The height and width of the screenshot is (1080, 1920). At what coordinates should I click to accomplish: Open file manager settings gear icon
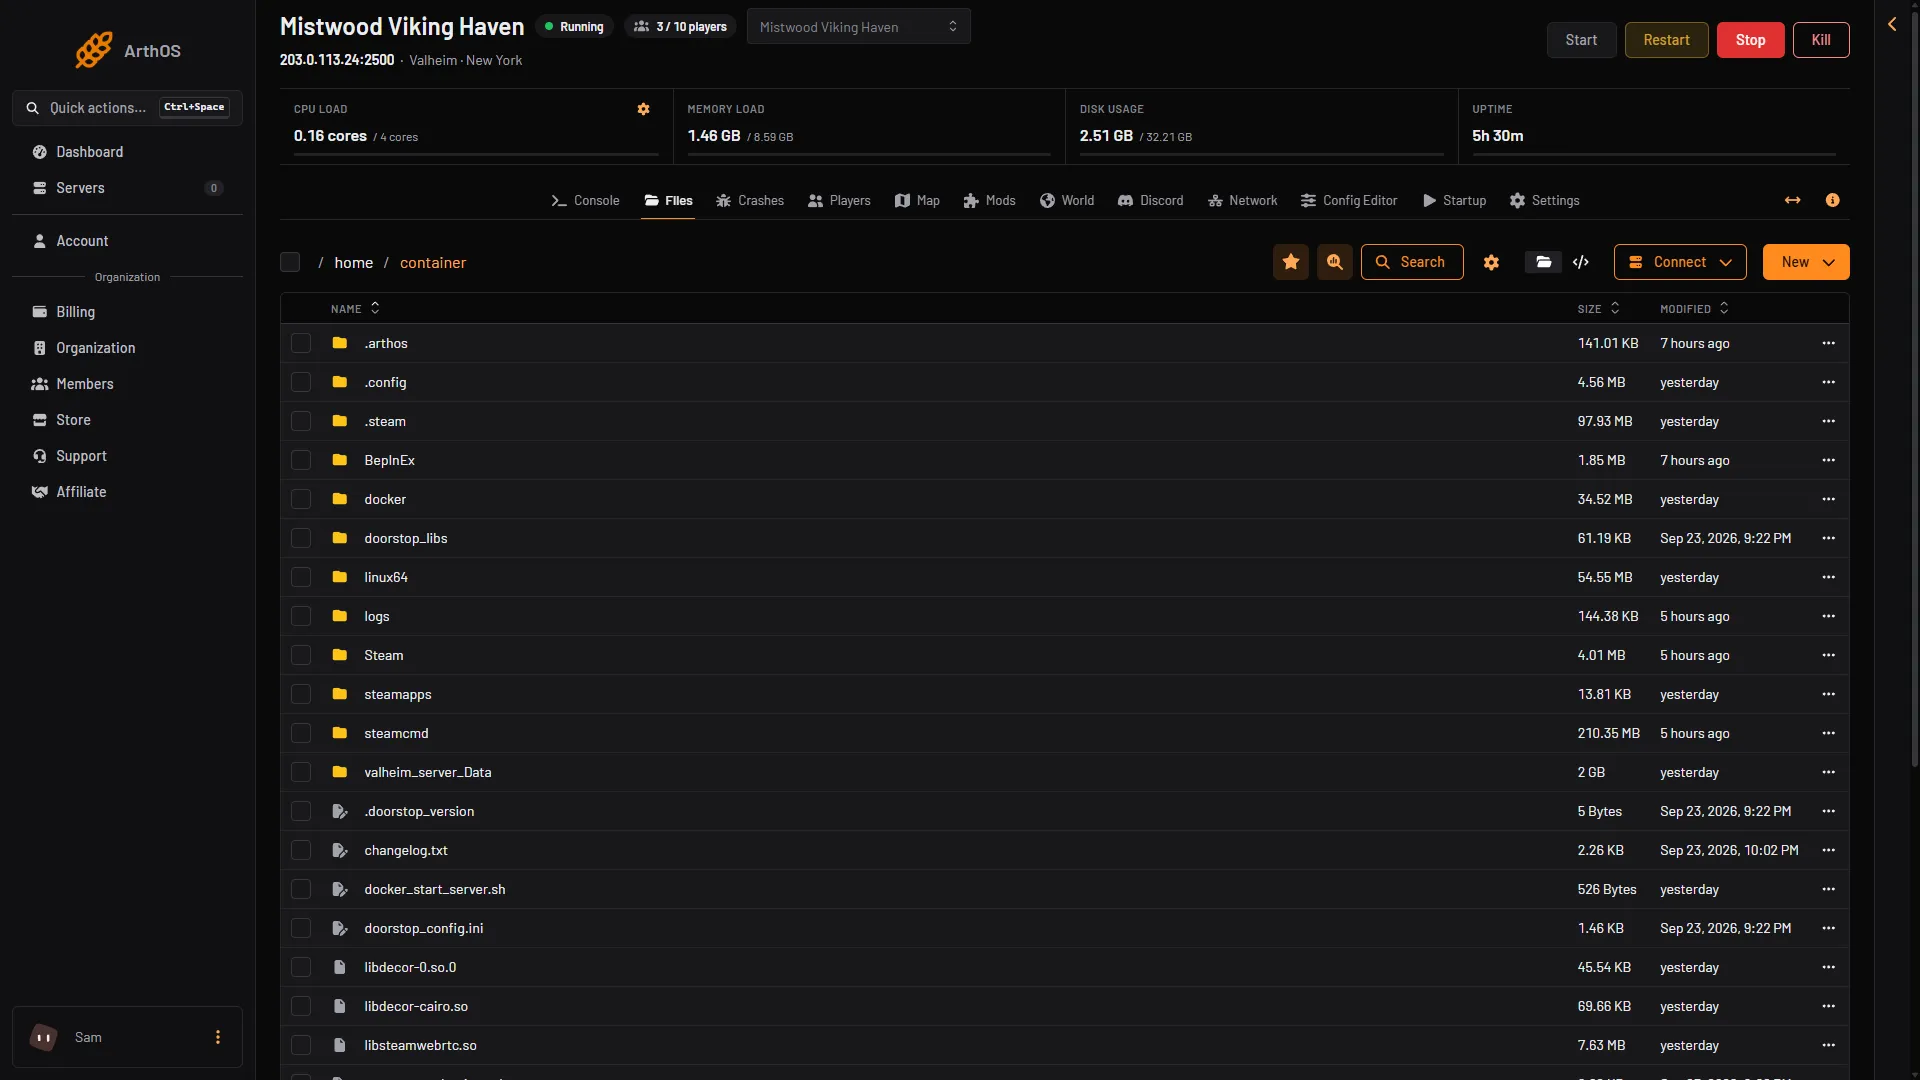(x=1491, y=262)
